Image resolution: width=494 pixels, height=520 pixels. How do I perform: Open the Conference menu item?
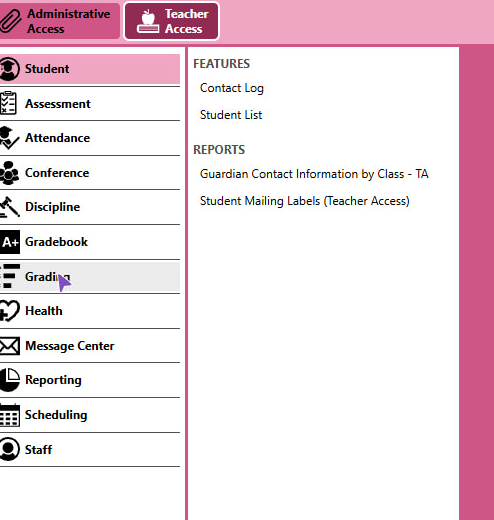[x=90, y=173]
